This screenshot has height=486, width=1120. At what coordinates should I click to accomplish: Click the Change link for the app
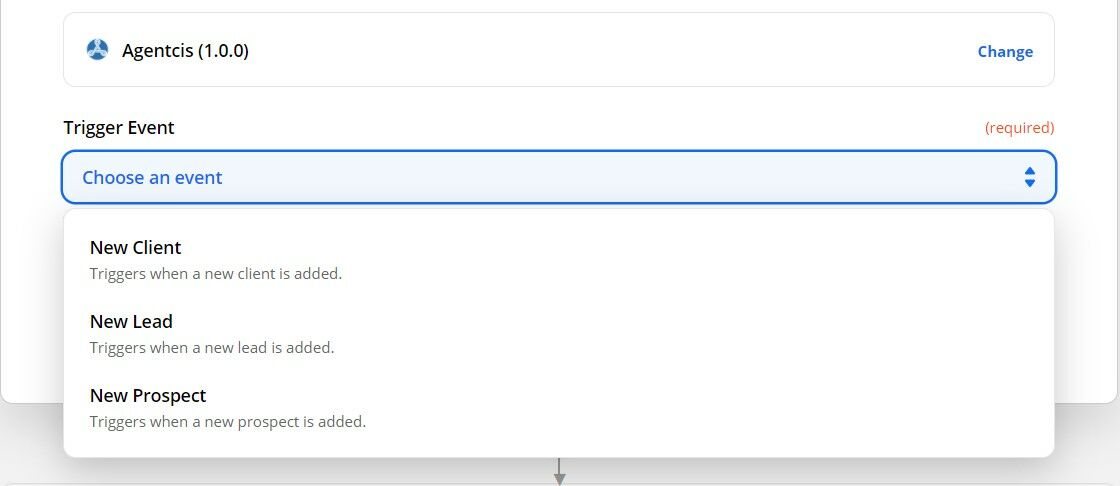(1005, 51)
